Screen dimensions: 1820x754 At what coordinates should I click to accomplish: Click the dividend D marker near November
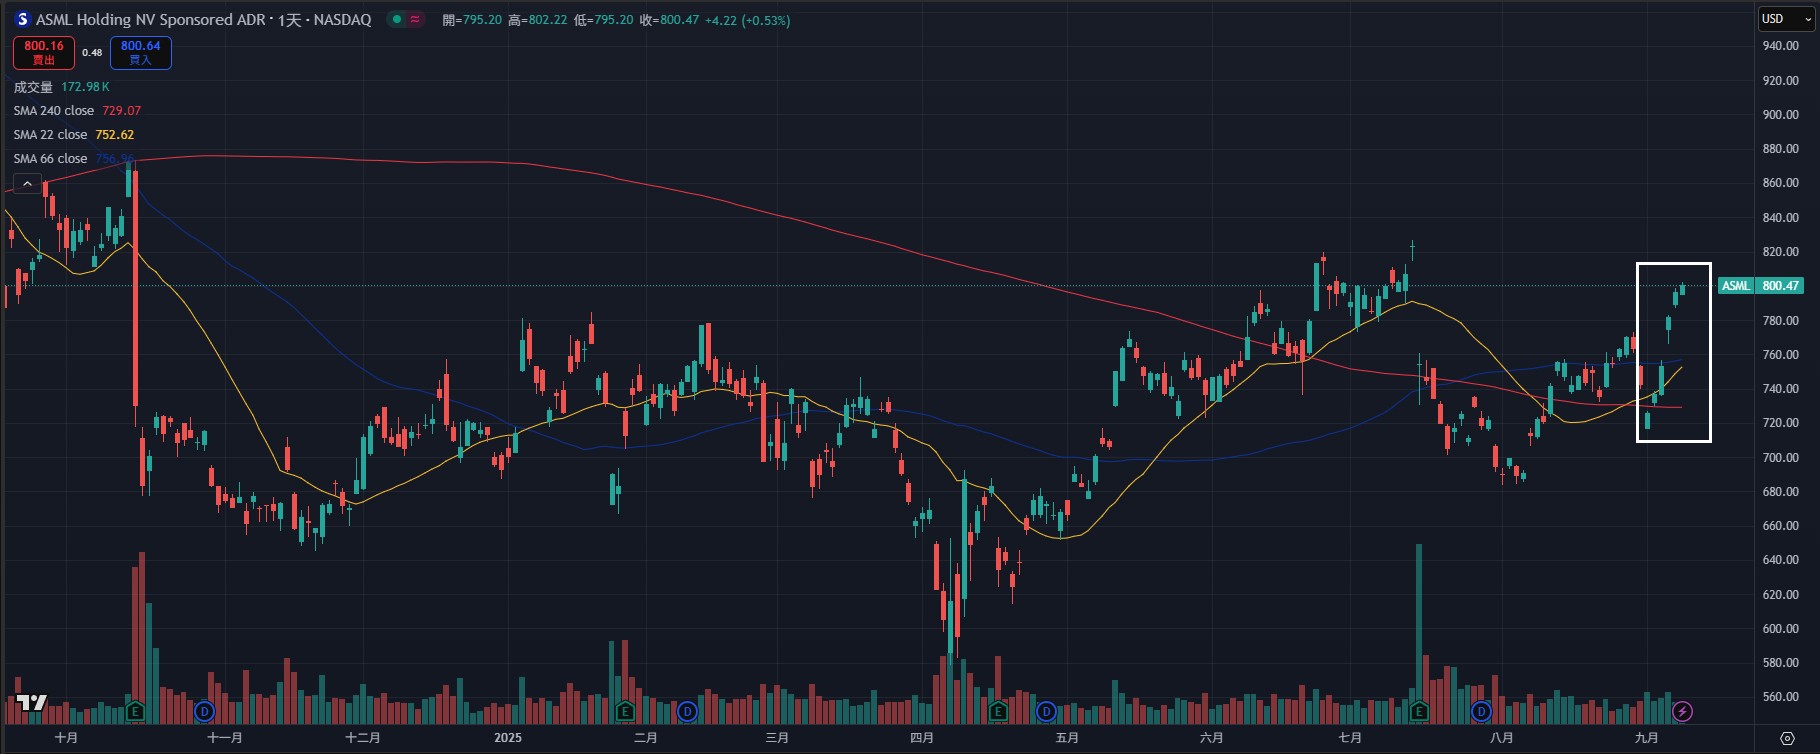[x=204, y=712]
